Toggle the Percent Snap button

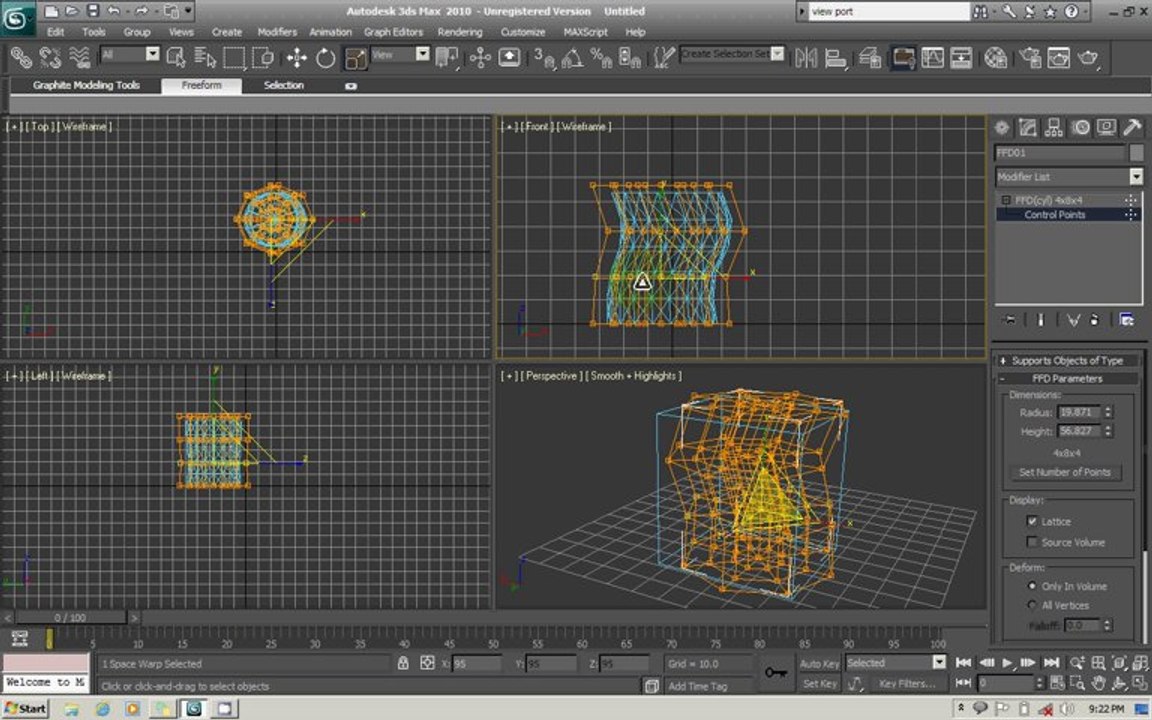tap(601, 57)
